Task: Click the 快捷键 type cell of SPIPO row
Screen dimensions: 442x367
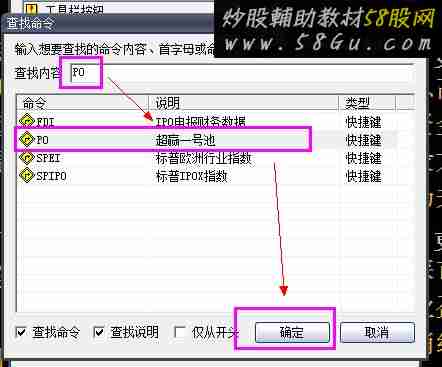Action: point(363,176)
